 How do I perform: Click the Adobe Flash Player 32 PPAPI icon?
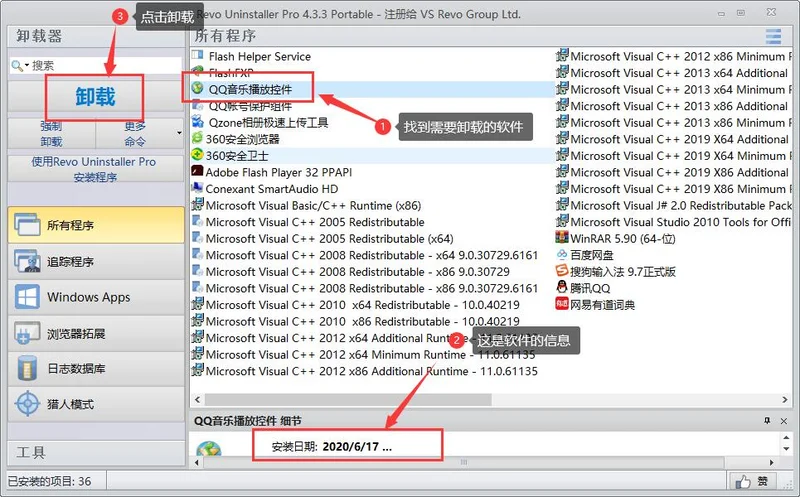pyautogui.click(x=197, y=171)
